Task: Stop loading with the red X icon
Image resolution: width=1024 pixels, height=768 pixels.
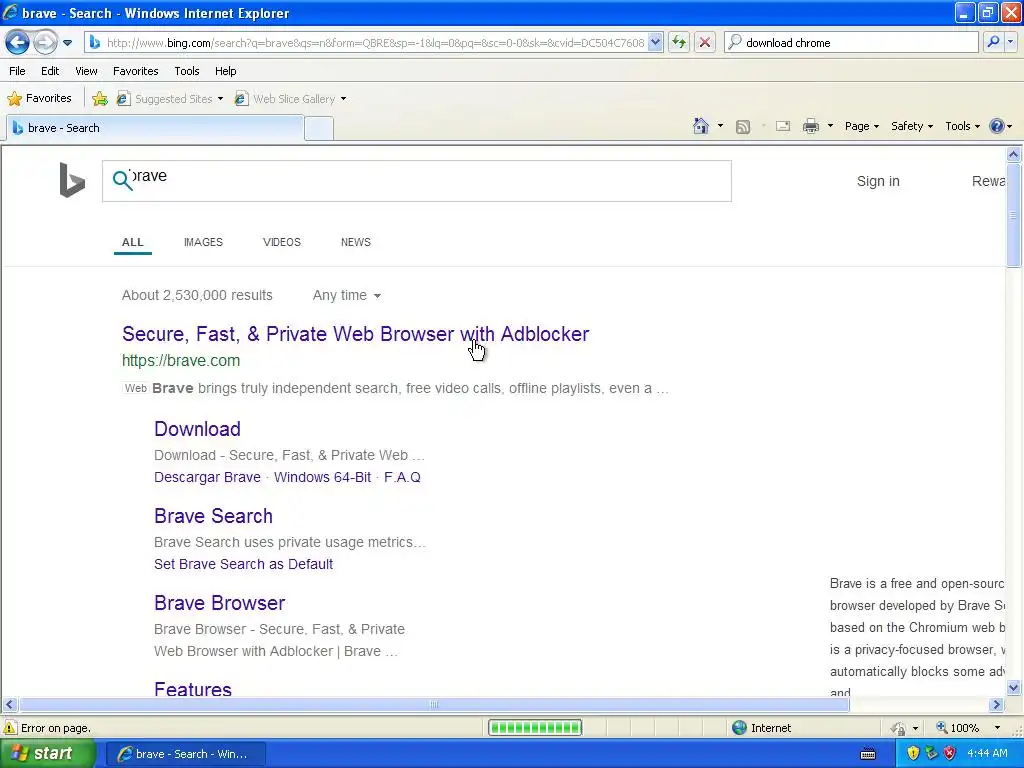Action: [705, 43]
